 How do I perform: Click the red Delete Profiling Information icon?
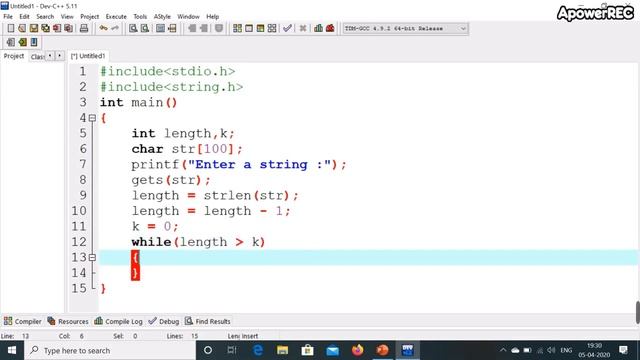[330, 28]
